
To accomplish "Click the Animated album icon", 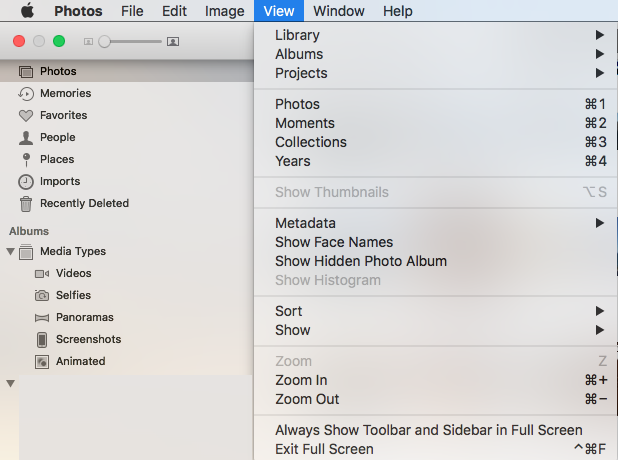I will (x=42, y=361).
